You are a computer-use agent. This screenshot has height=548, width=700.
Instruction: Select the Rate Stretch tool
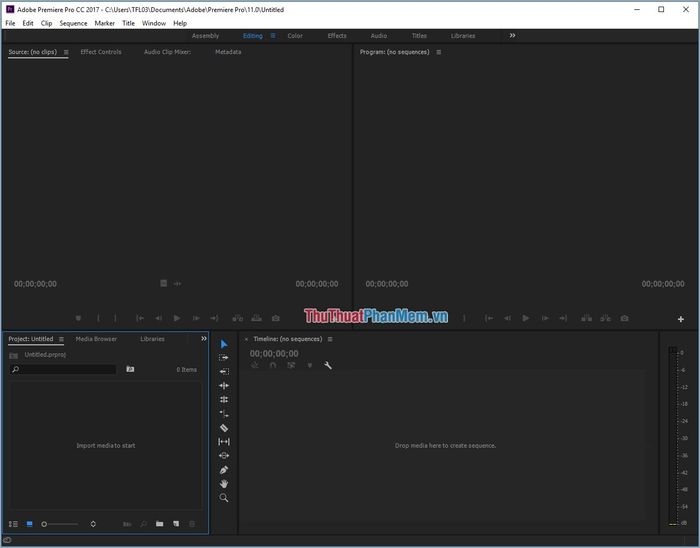pos(224,414)
